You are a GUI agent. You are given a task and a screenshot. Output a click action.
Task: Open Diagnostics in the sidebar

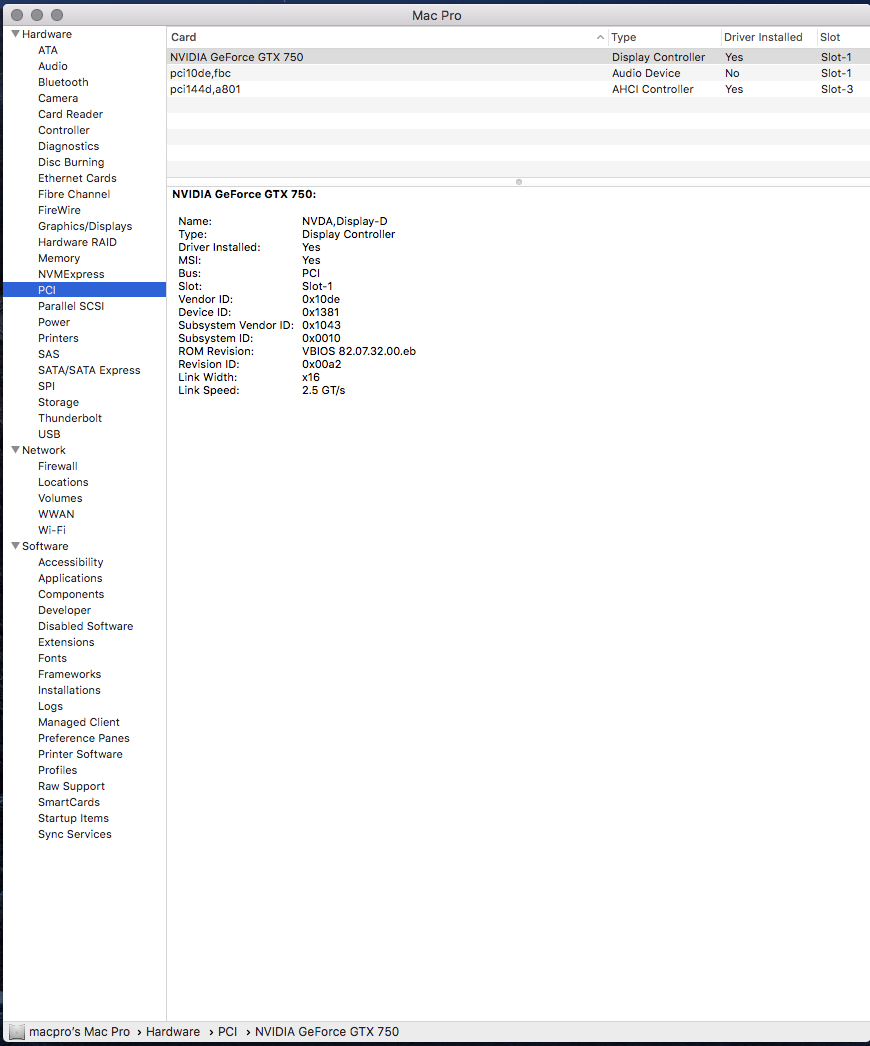[69, 146]
